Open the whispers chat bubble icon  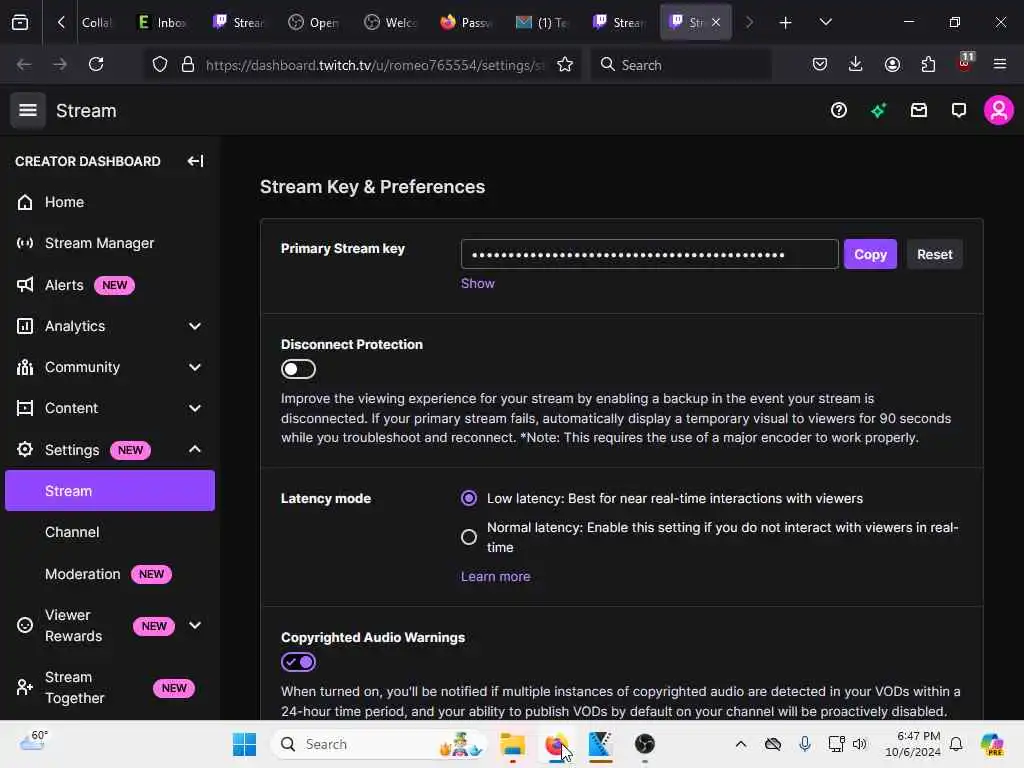pos(958,110)
